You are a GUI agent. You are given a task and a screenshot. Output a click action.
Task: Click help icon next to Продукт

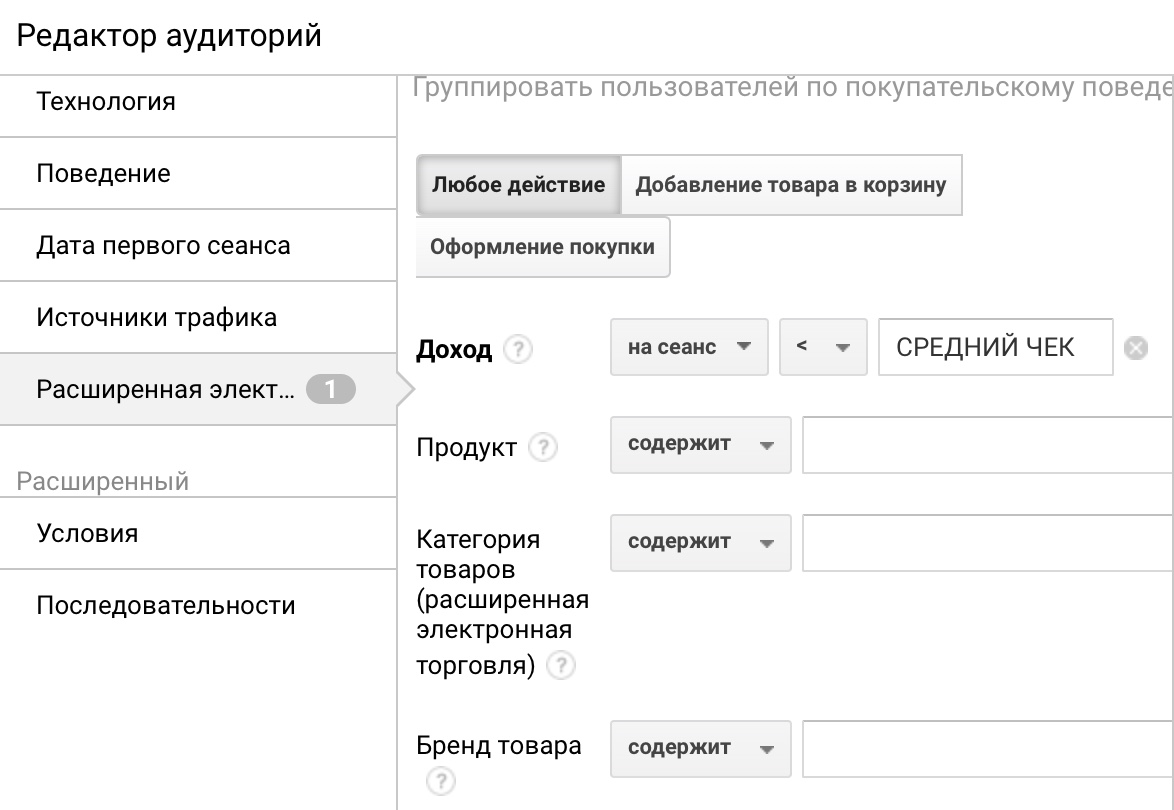coord(542,447)
